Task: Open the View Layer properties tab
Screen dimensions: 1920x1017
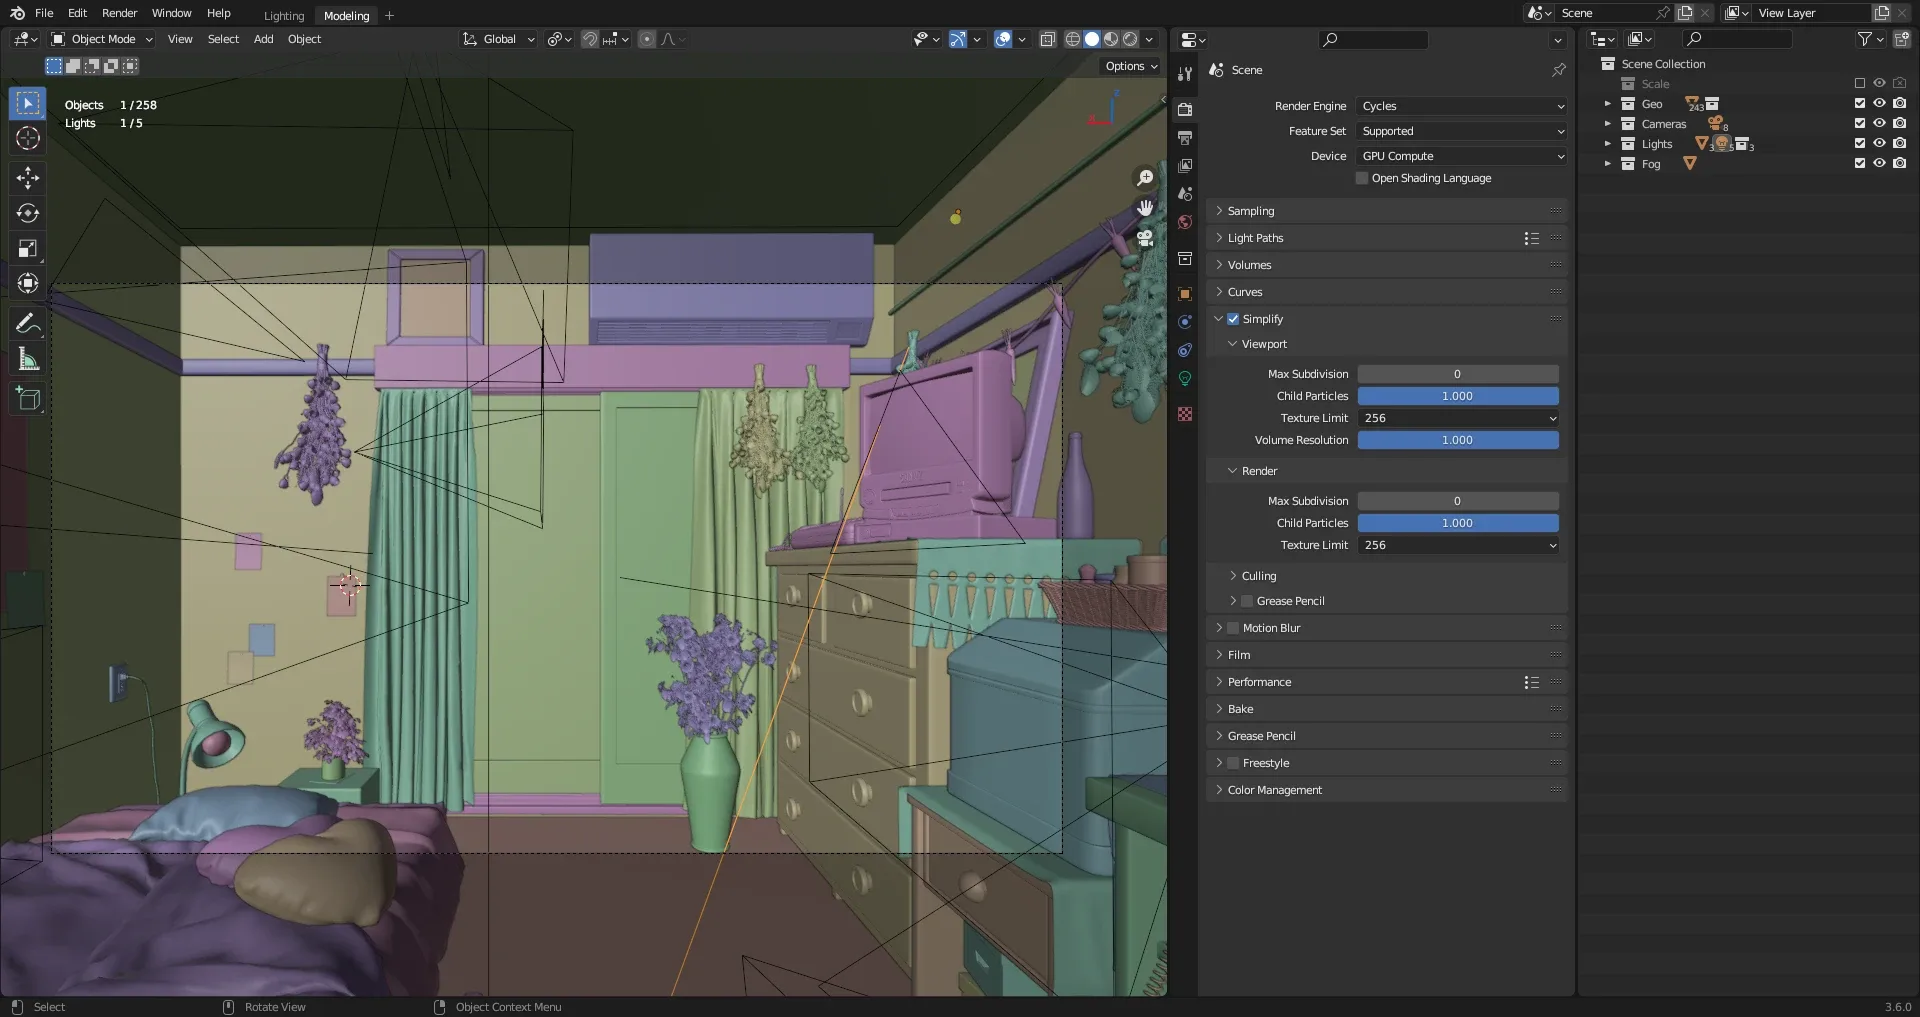Action: coord(1185,165)
